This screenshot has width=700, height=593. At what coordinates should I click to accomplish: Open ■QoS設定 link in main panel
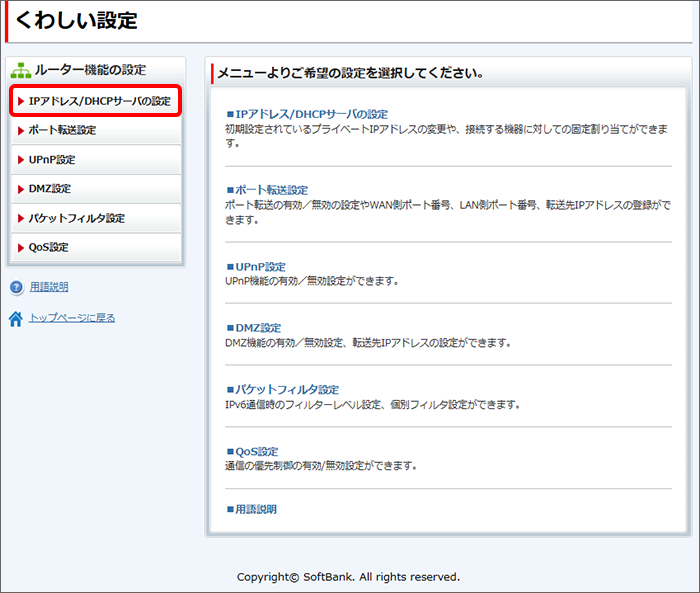[x=252, y=451]
